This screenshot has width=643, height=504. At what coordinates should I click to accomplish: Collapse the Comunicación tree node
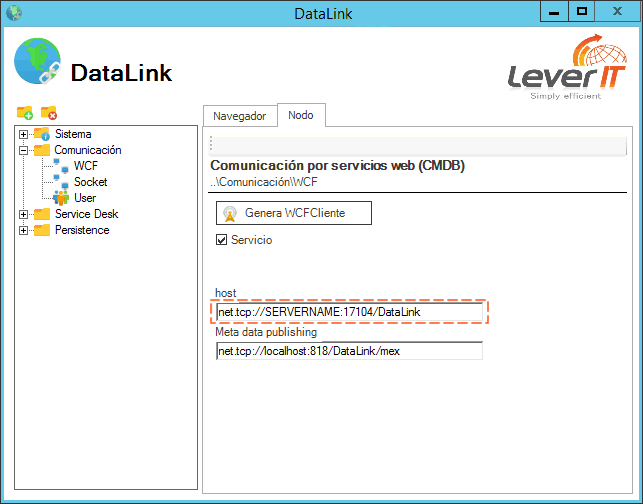23,151
